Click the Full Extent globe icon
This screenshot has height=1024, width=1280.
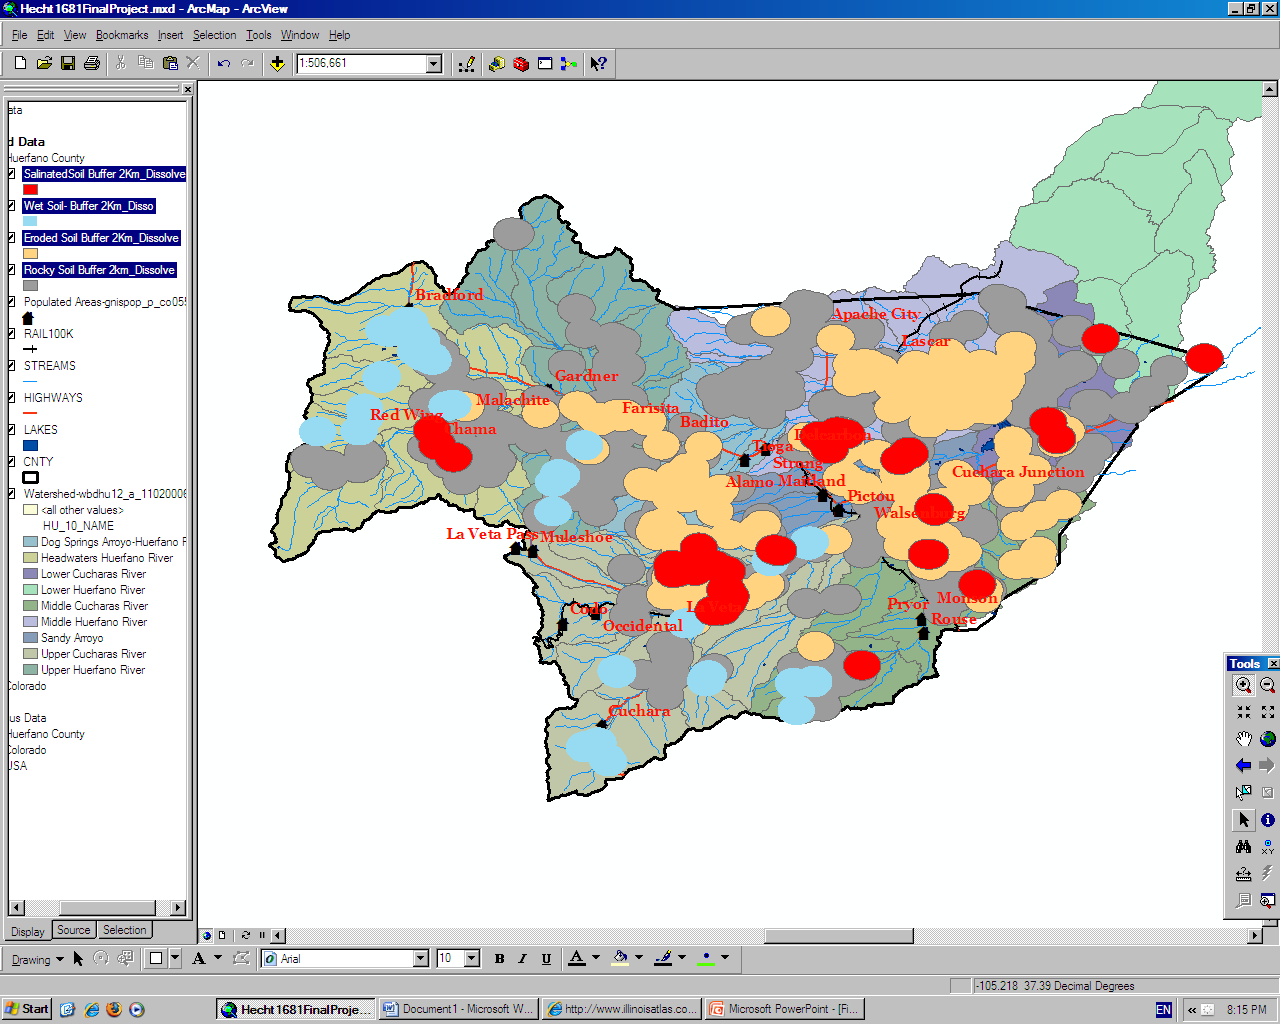pyautogui.click(x=1267, y=739)
